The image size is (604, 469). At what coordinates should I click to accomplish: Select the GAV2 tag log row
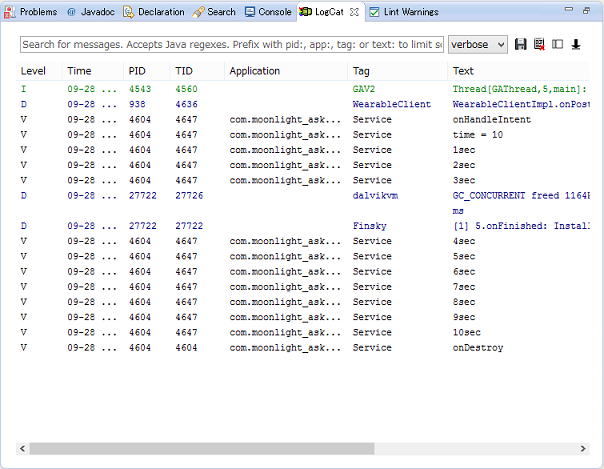(x=303, y=89)
